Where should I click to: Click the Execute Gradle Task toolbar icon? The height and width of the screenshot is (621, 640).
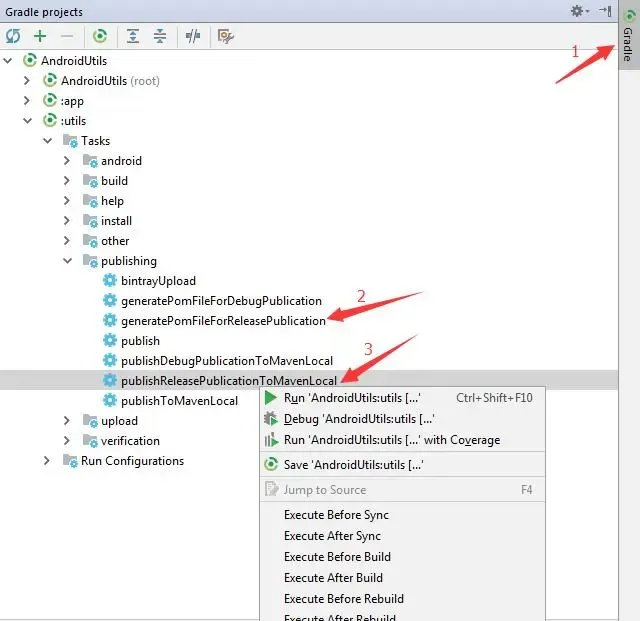100,36
